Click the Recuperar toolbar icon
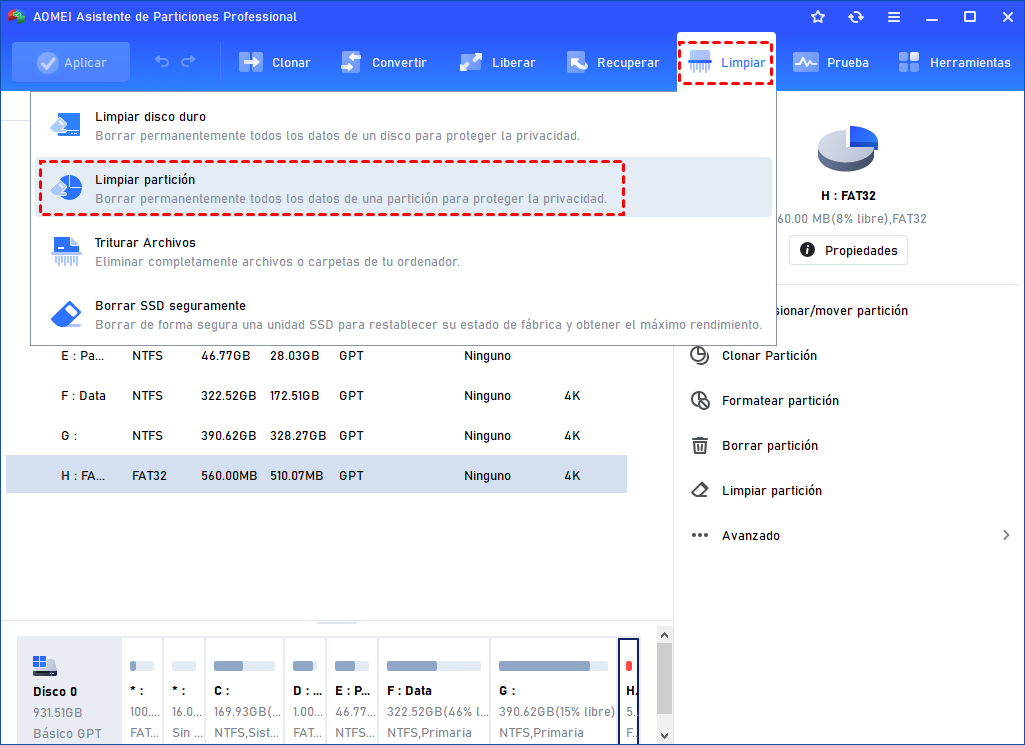The image size is (1025, 745). pos(577,62)
